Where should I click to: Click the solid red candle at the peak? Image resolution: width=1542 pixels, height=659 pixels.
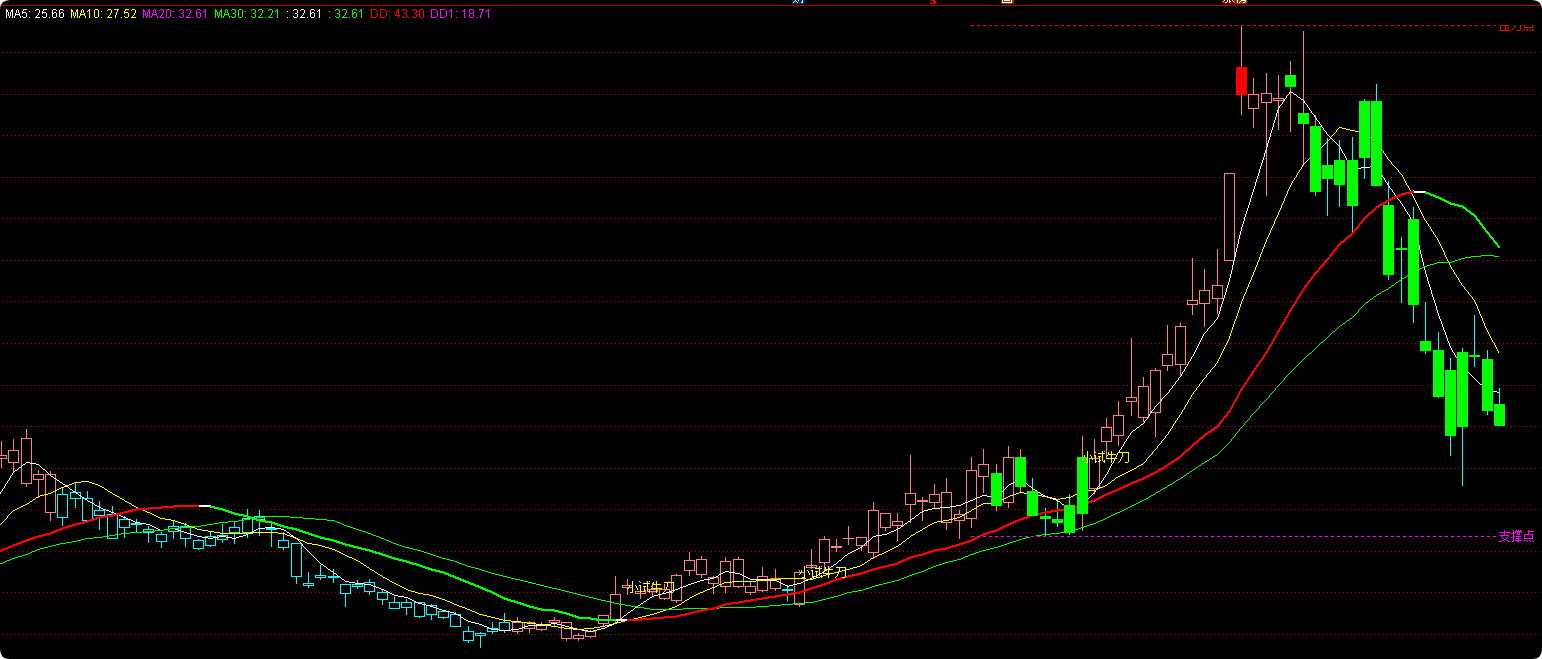[1241, 81]
